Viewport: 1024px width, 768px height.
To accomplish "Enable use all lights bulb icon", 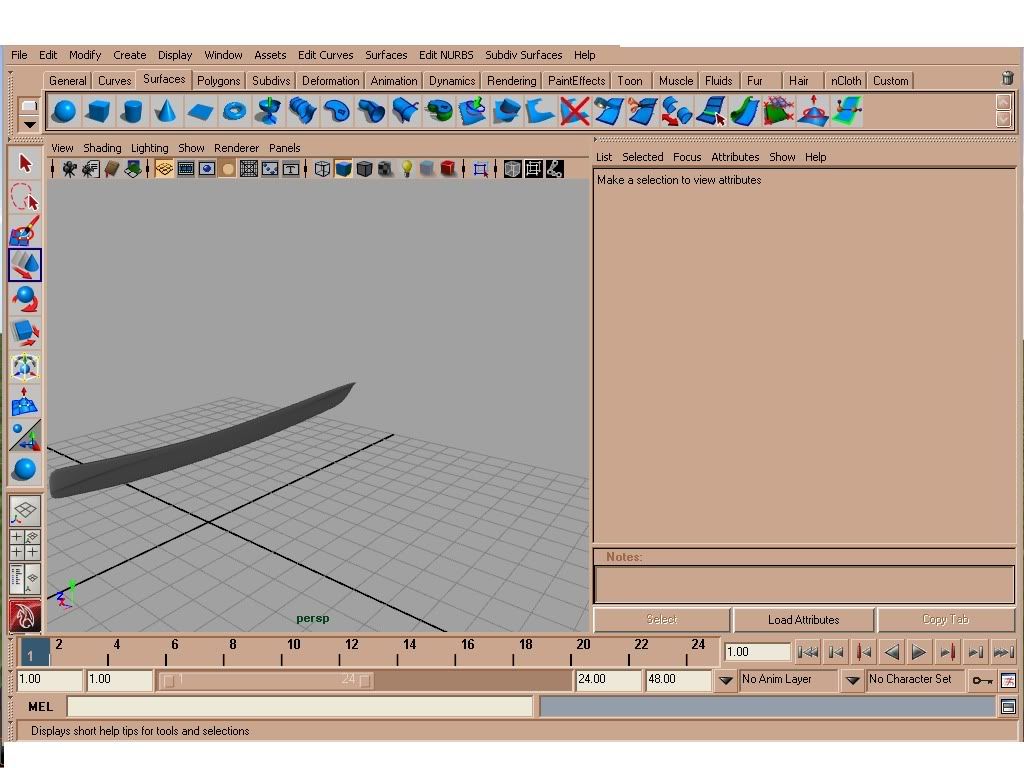I will coord(407,169).
